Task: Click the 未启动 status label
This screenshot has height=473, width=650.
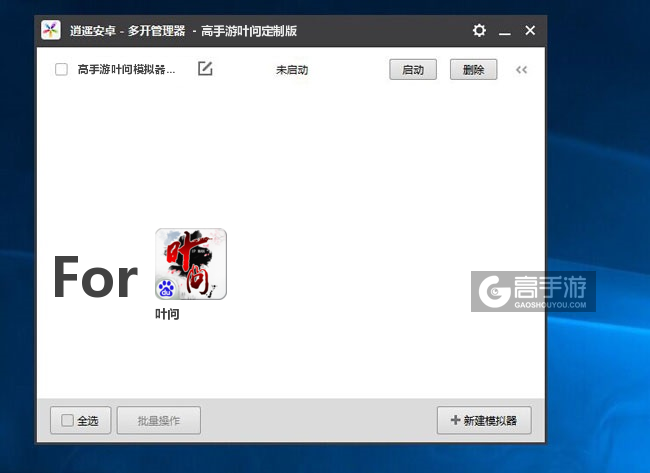Action: tap(292, 70)
